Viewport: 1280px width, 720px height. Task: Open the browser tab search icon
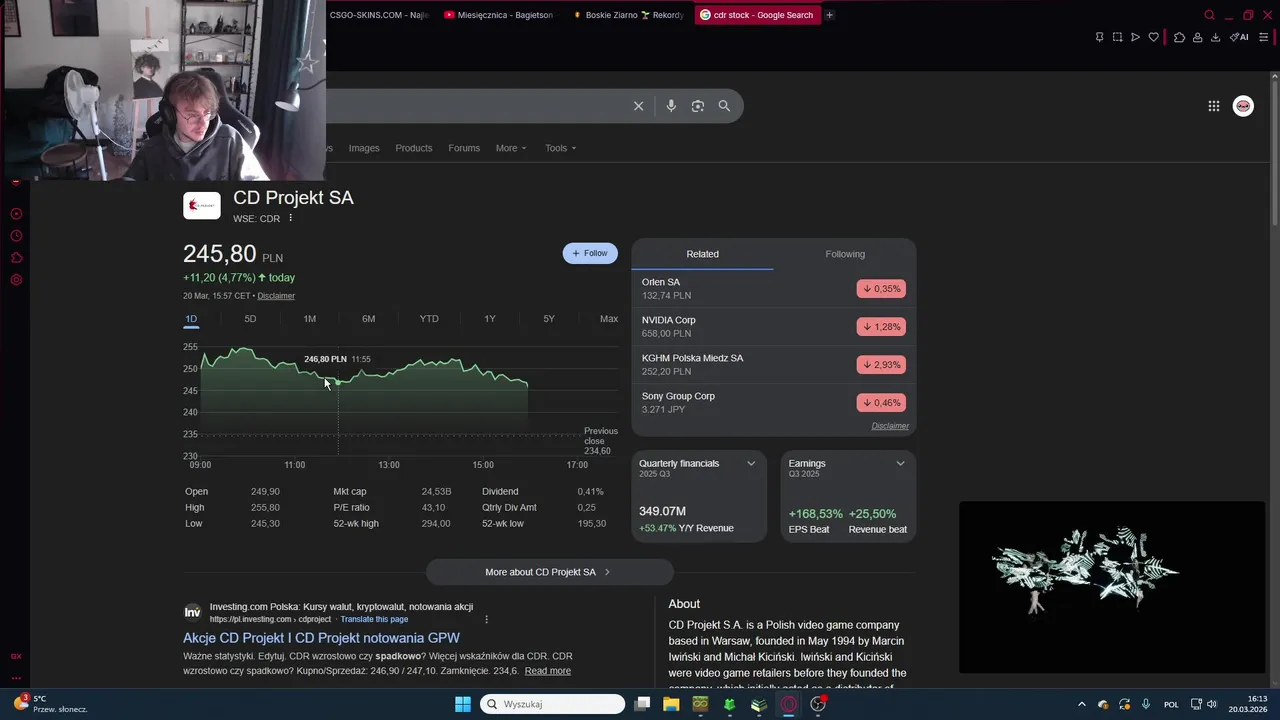point(1209,15)
